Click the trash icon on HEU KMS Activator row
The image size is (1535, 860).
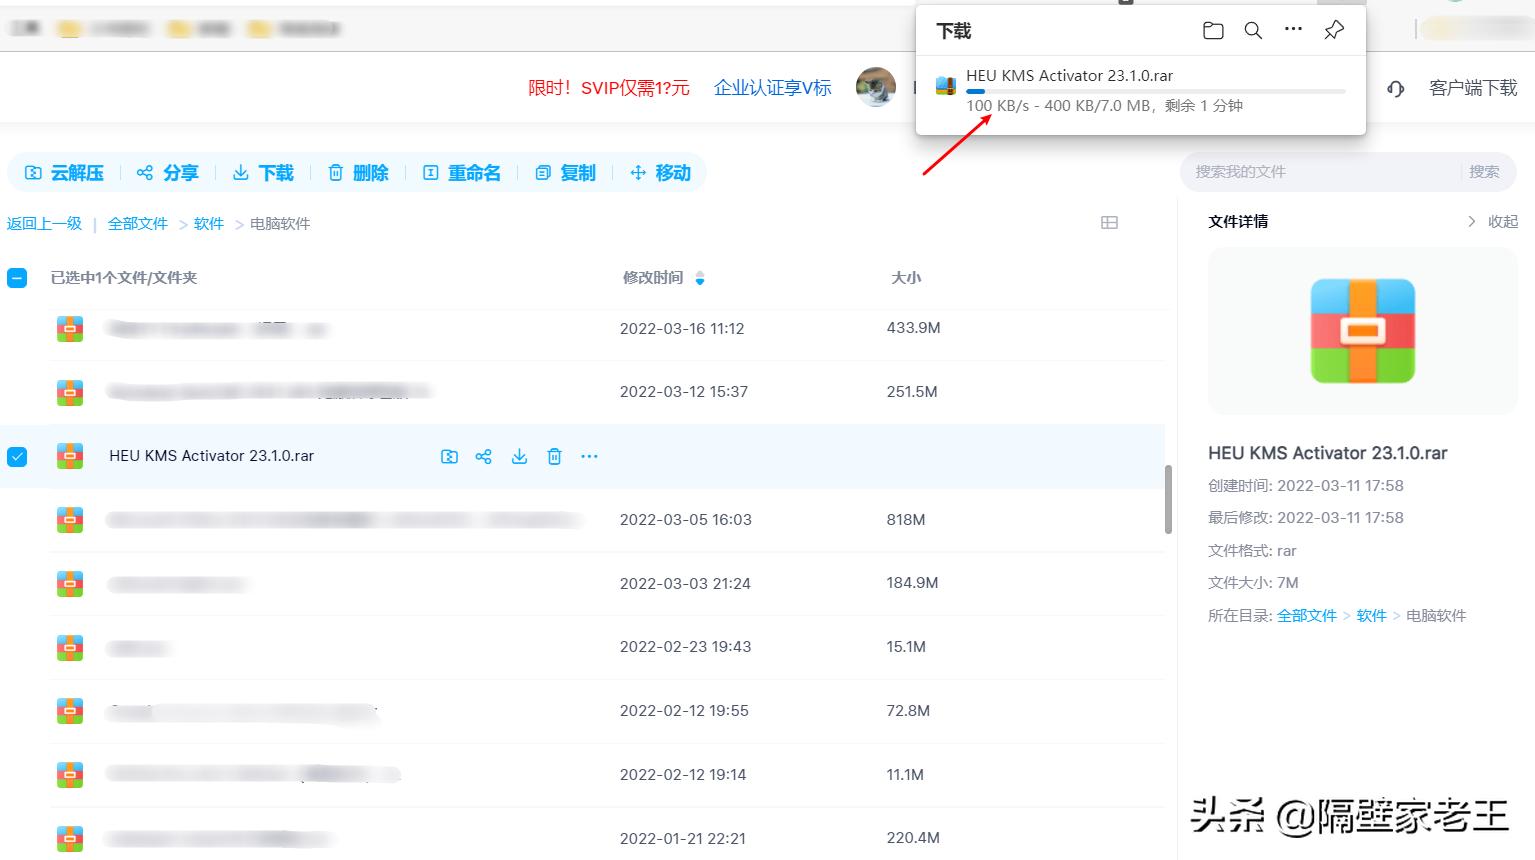click(554, 456)
